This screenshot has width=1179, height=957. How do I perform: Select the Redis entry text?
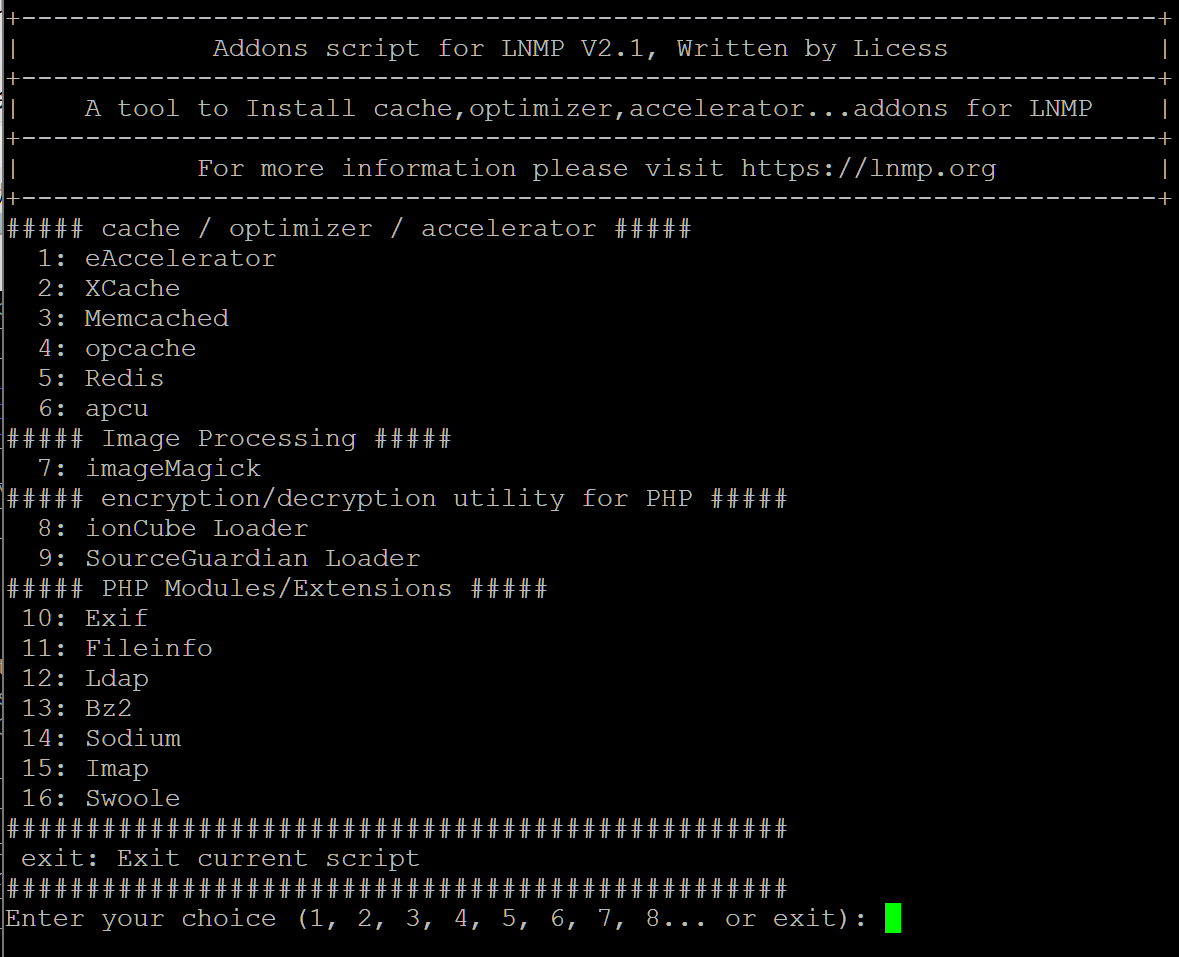point(124,378)
